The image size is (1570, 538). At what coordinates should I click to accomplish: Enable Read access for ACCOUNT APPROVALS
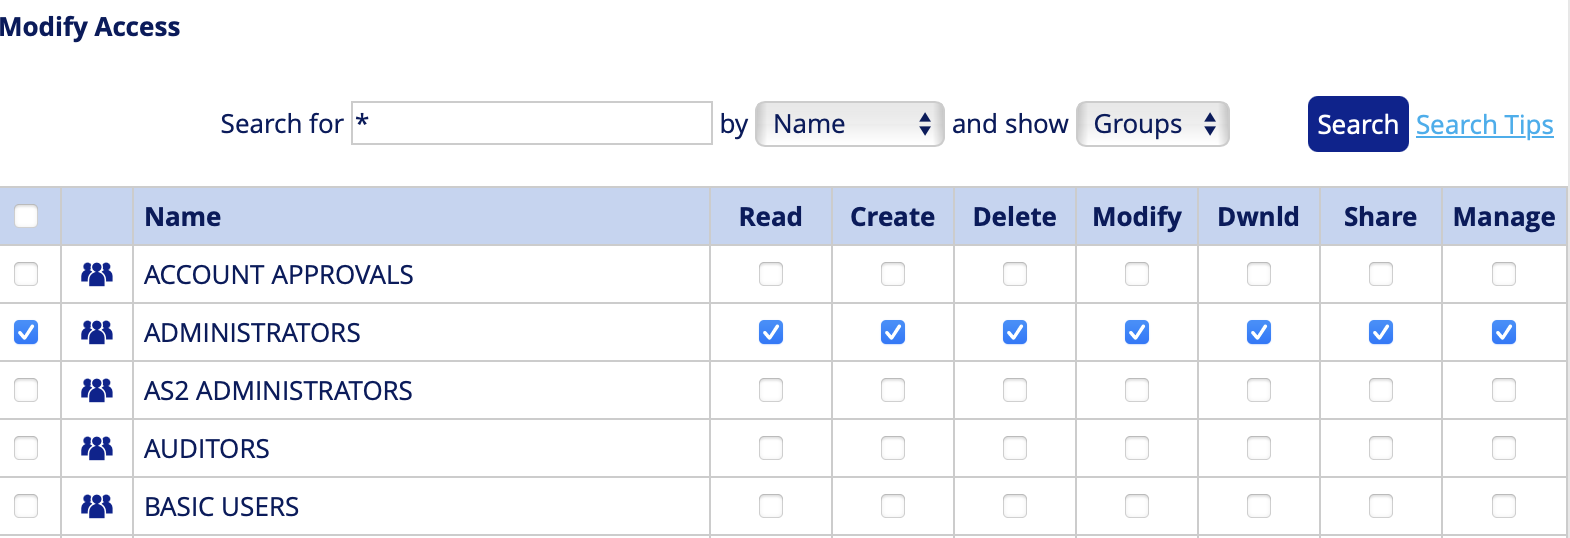point(771,274)
